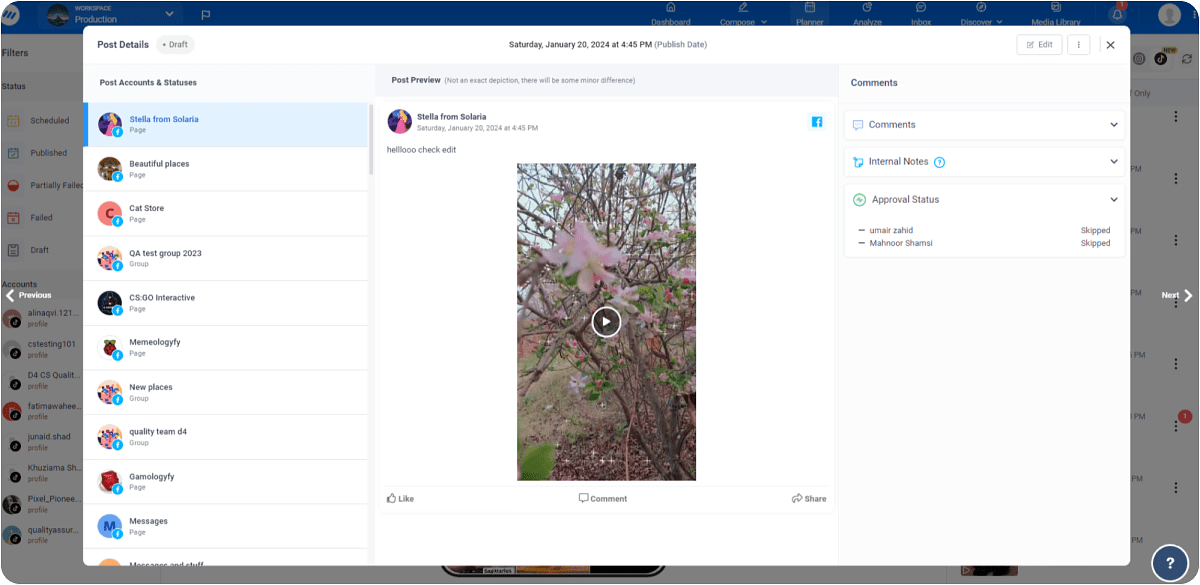Click the Like thumbs-up icon
1200x585 pixels.
(392, 498)
